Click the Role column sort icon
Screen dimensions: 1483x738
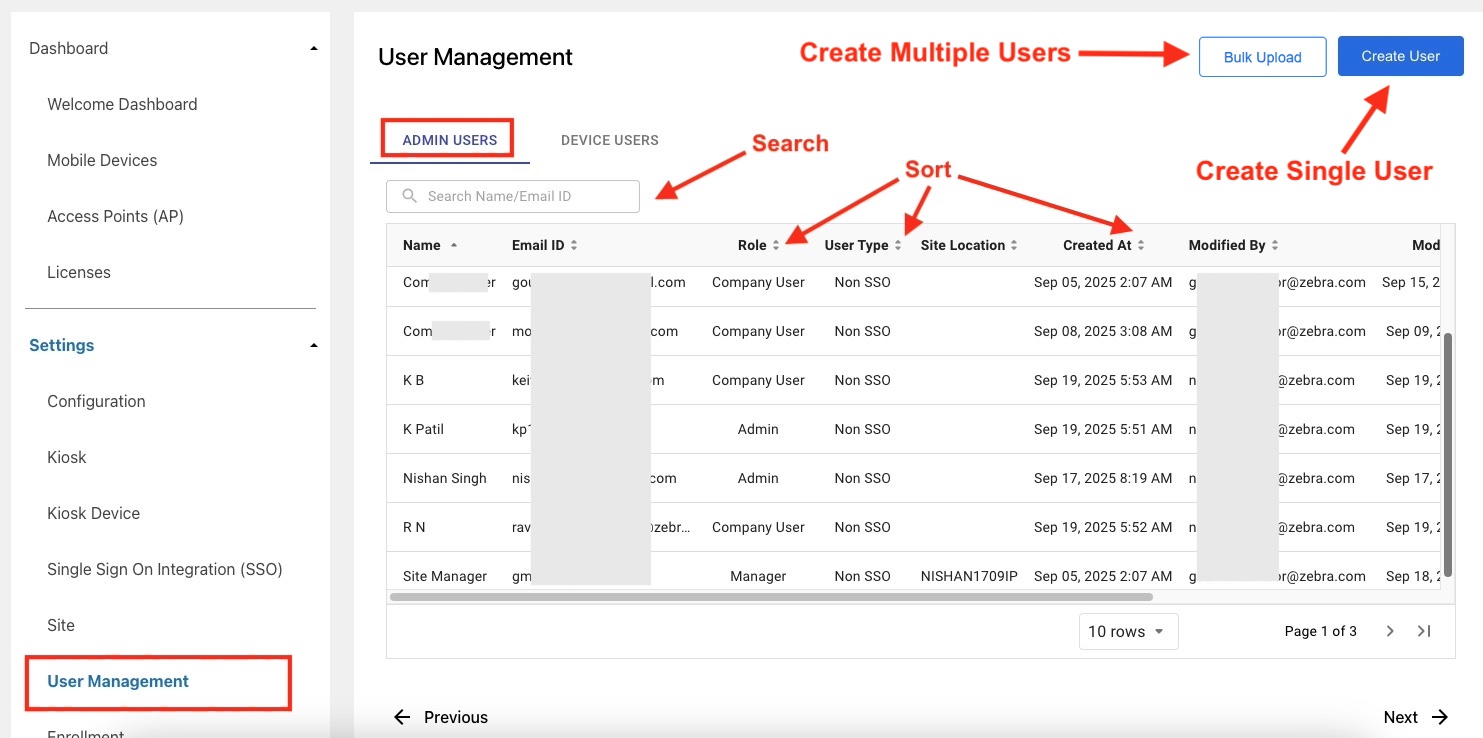[x=776, y=245]
